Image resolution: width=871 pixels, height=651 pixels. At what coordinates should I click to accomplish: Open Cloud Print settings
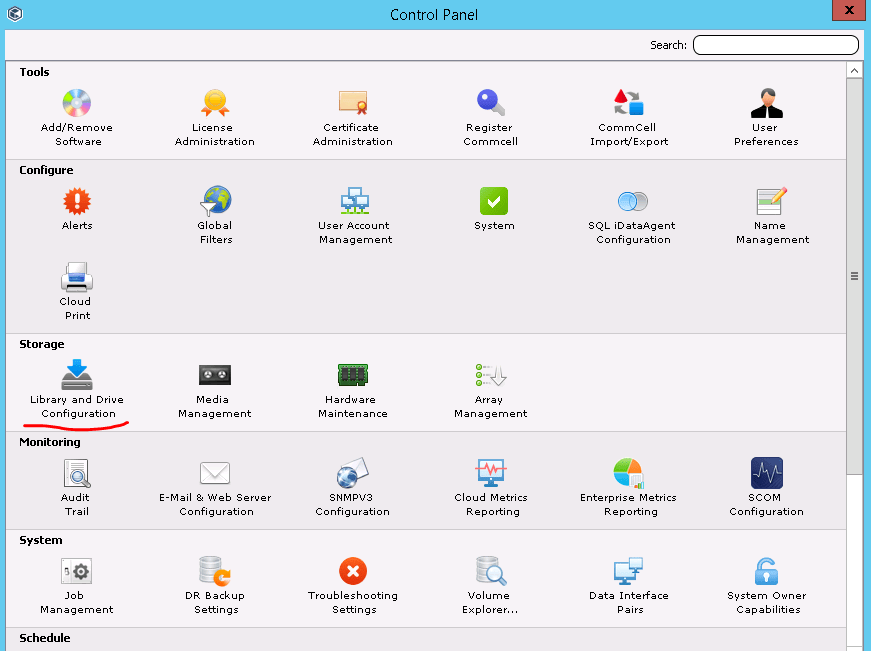click(76, 288)
